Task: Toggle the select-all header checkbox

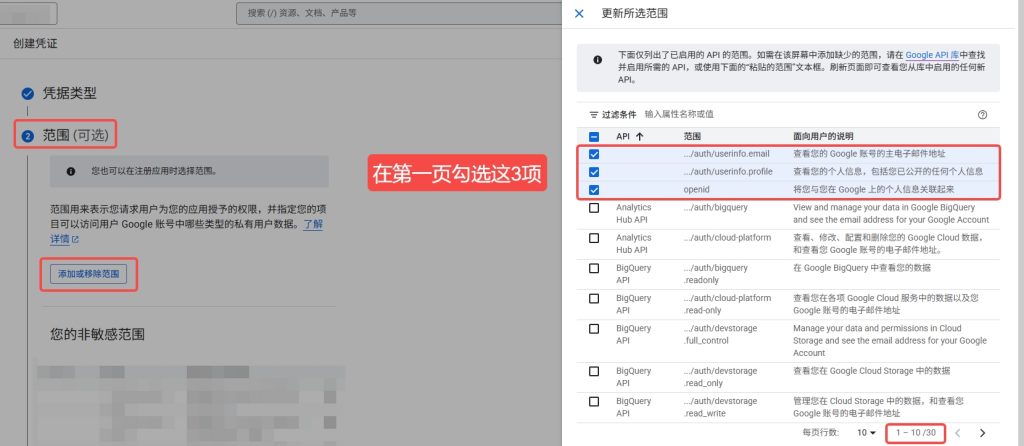Action: [x=594, y=136]
